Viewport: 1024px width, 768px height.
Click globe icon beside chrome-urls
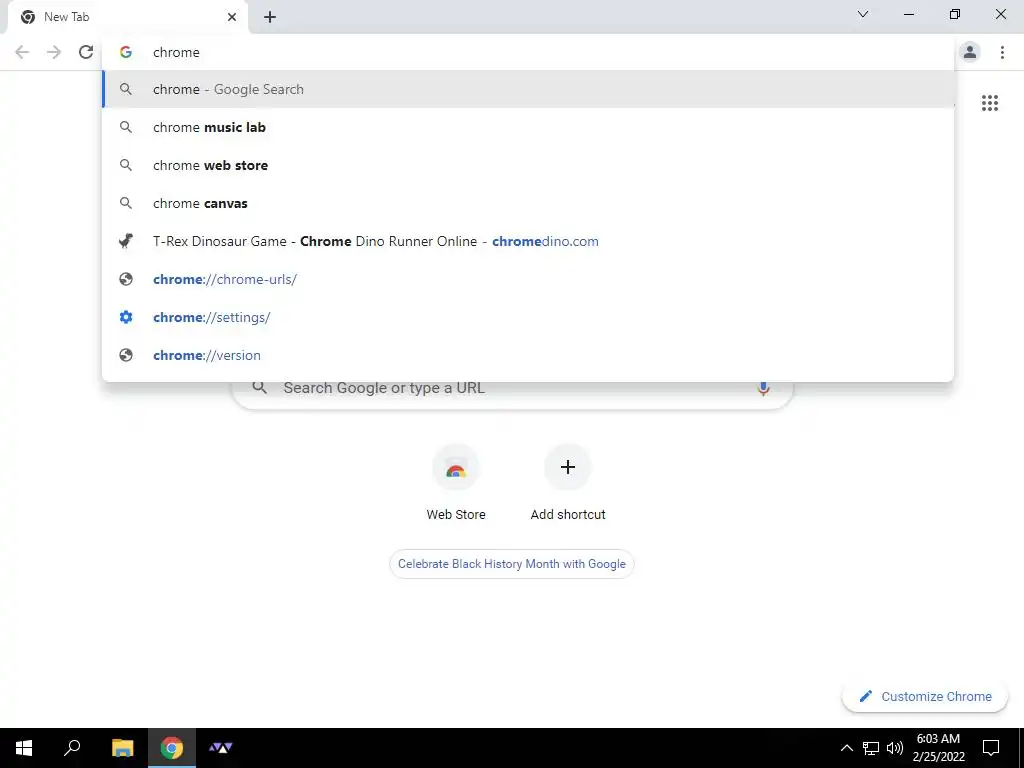pyautogui.click(x=126, y=279)
